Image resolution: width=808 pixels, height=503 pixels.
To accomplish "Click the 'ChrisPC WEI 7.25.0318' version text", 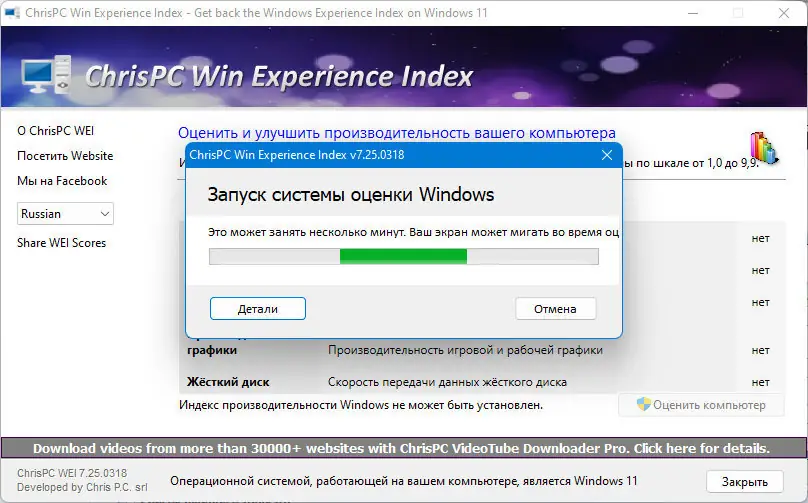I will coord(72,473).
